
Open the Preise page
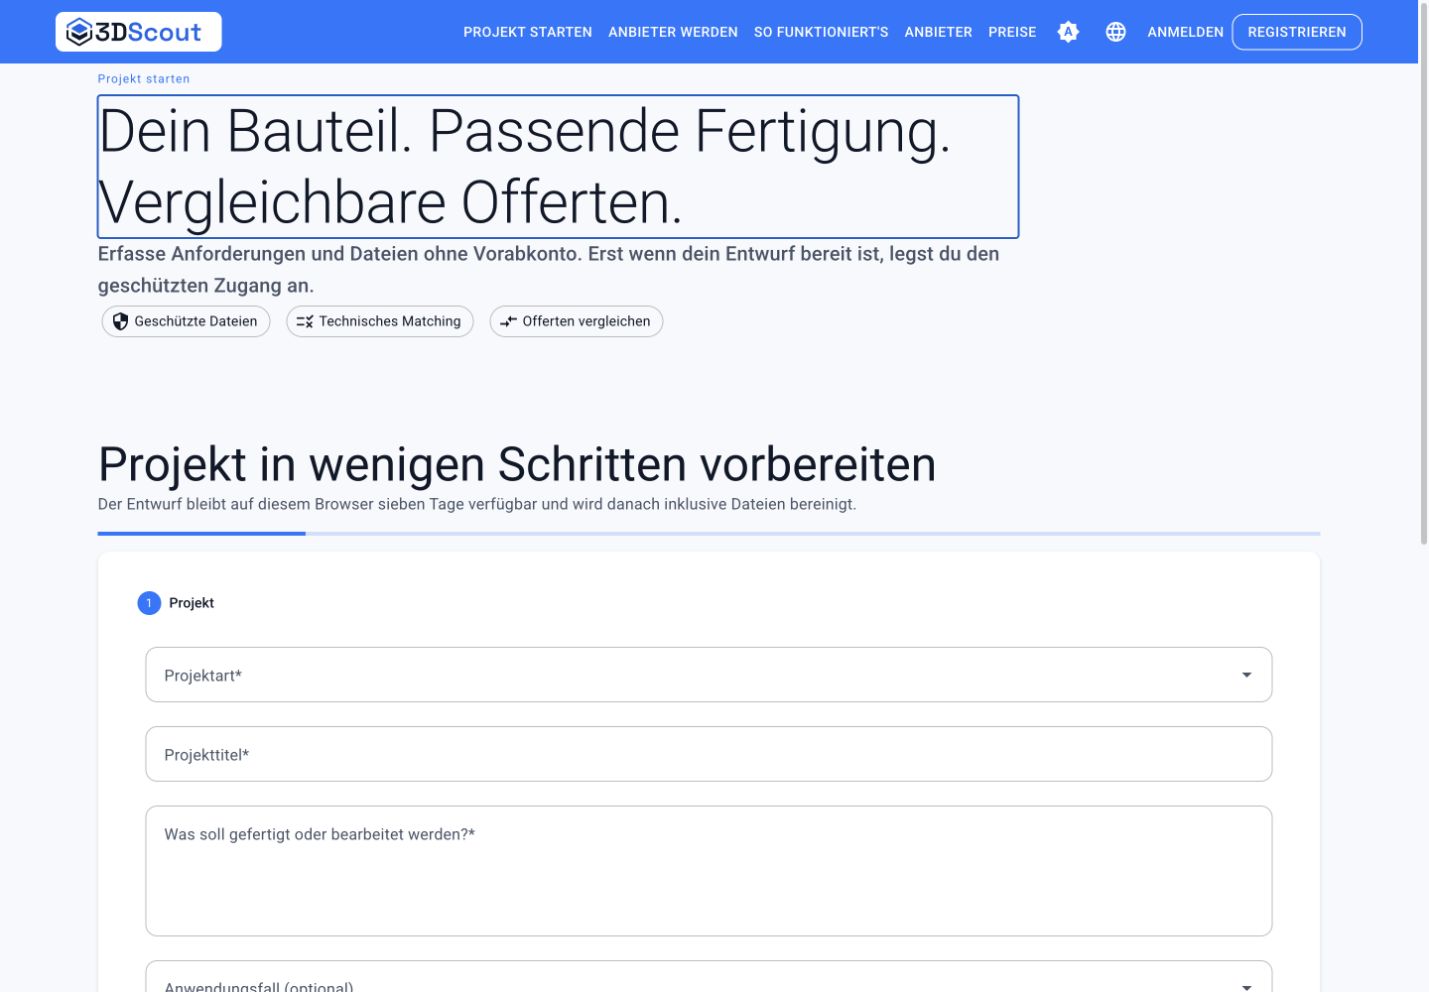click(1012, 32)
